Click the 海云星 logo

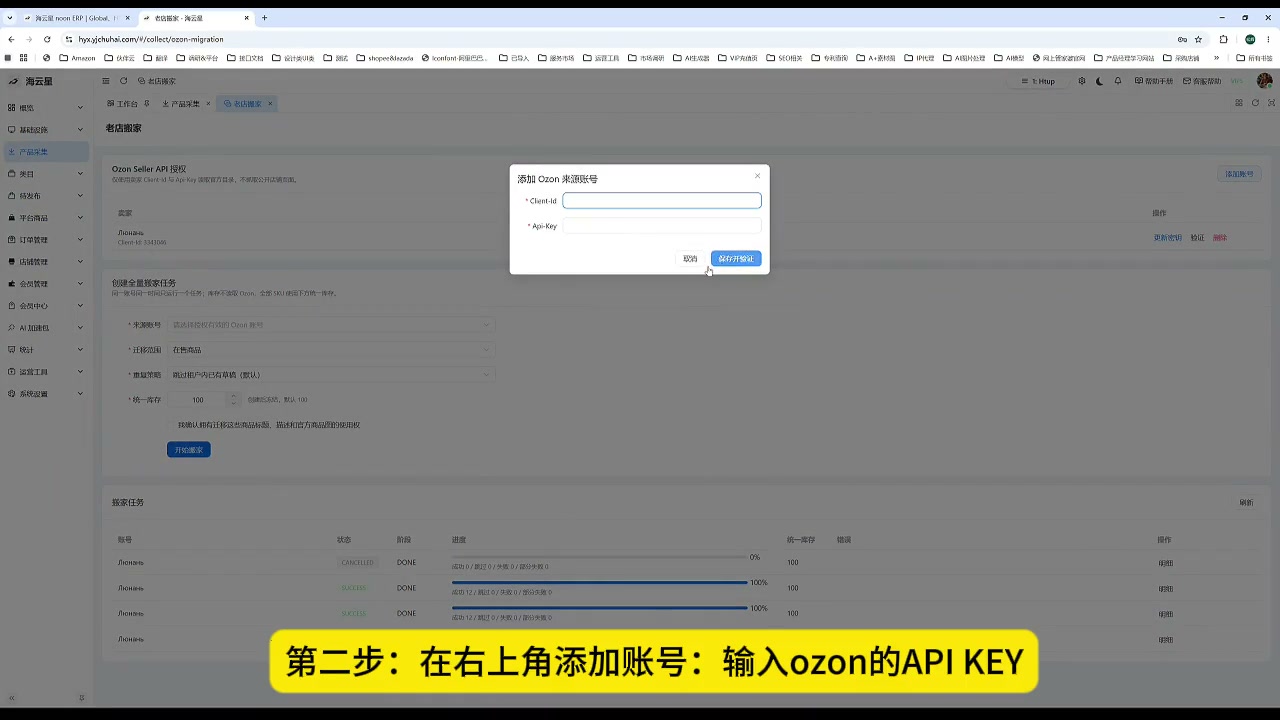click(31, 81)
